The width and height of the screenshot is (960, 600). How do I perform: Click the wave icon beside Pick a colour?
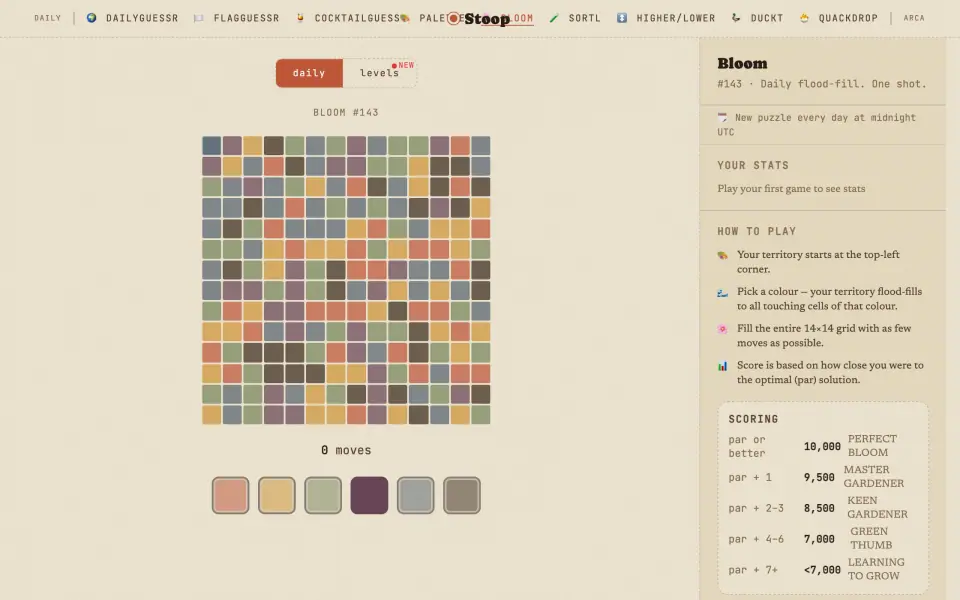[722, 292]
